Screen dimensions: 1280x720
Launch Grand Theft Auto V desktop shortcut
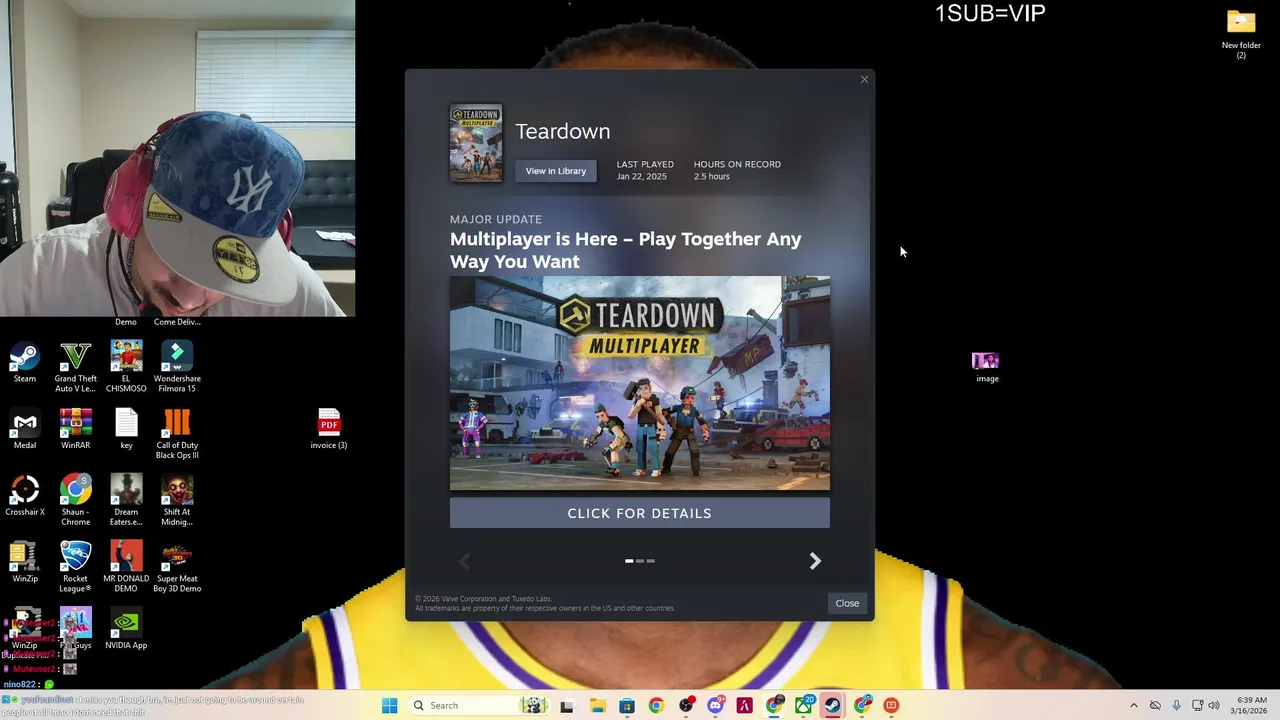pos(75,367)
